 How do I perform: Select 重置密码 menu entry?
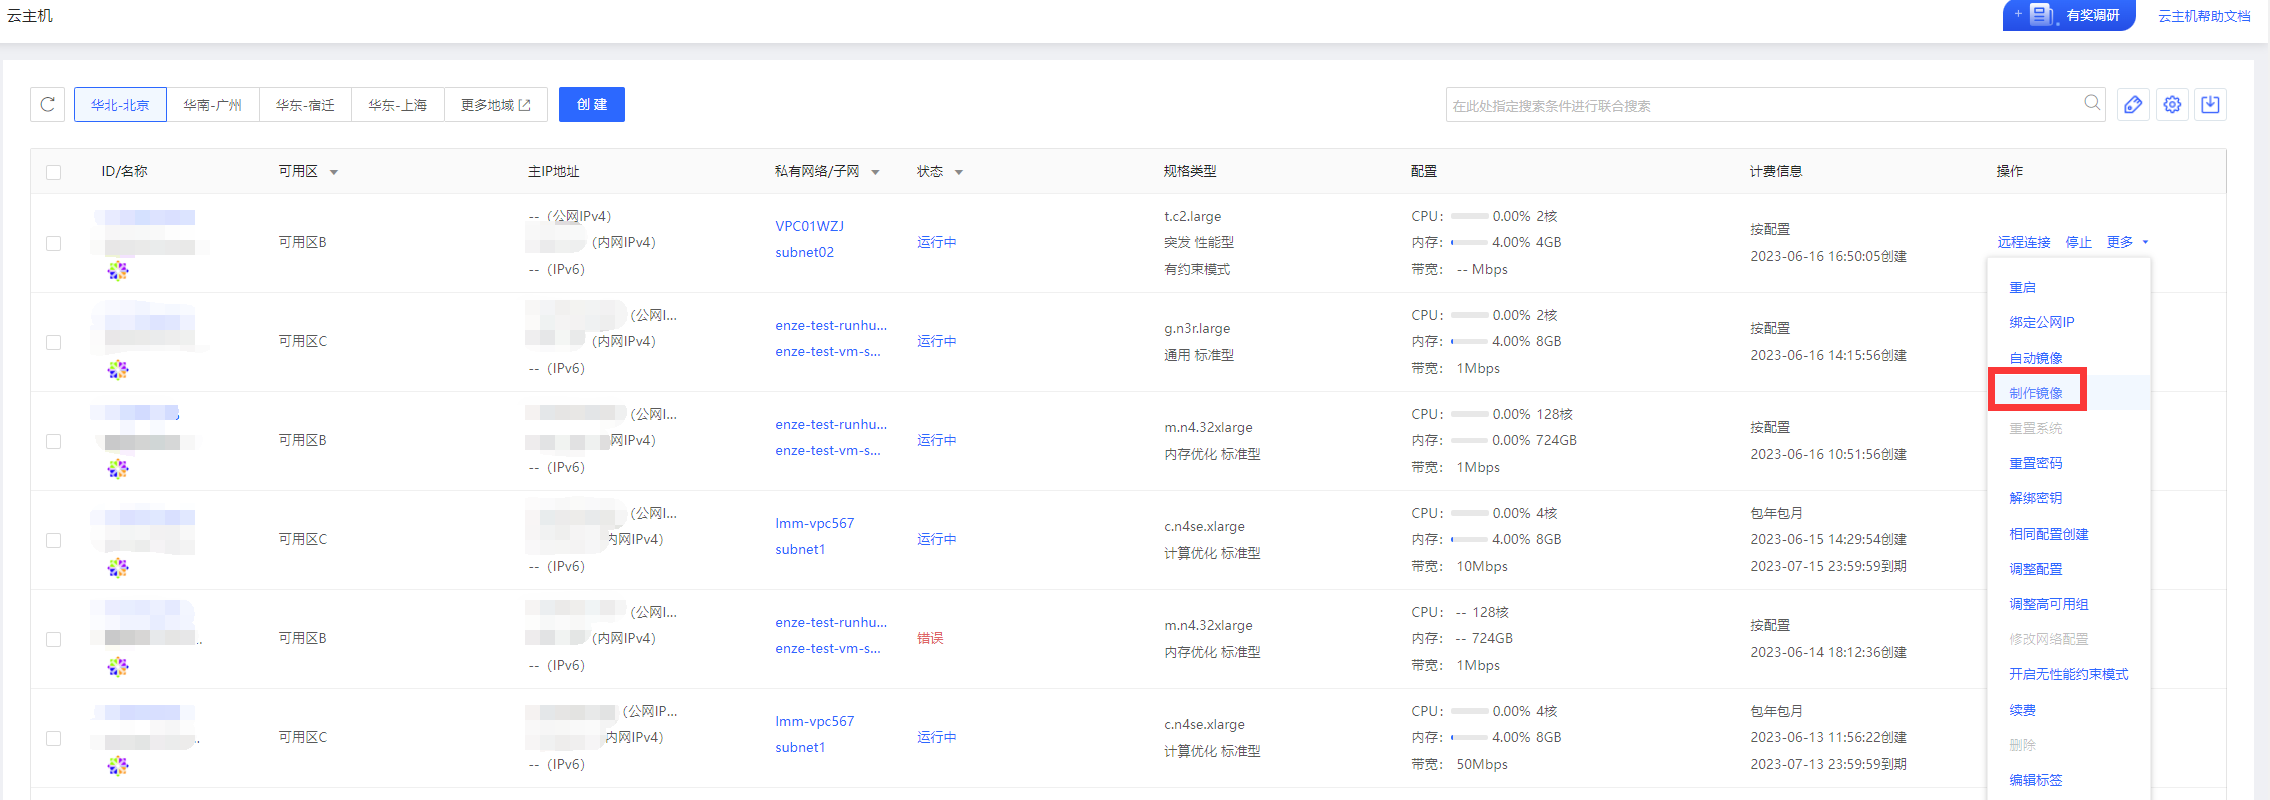click(x=2036, y=463)
